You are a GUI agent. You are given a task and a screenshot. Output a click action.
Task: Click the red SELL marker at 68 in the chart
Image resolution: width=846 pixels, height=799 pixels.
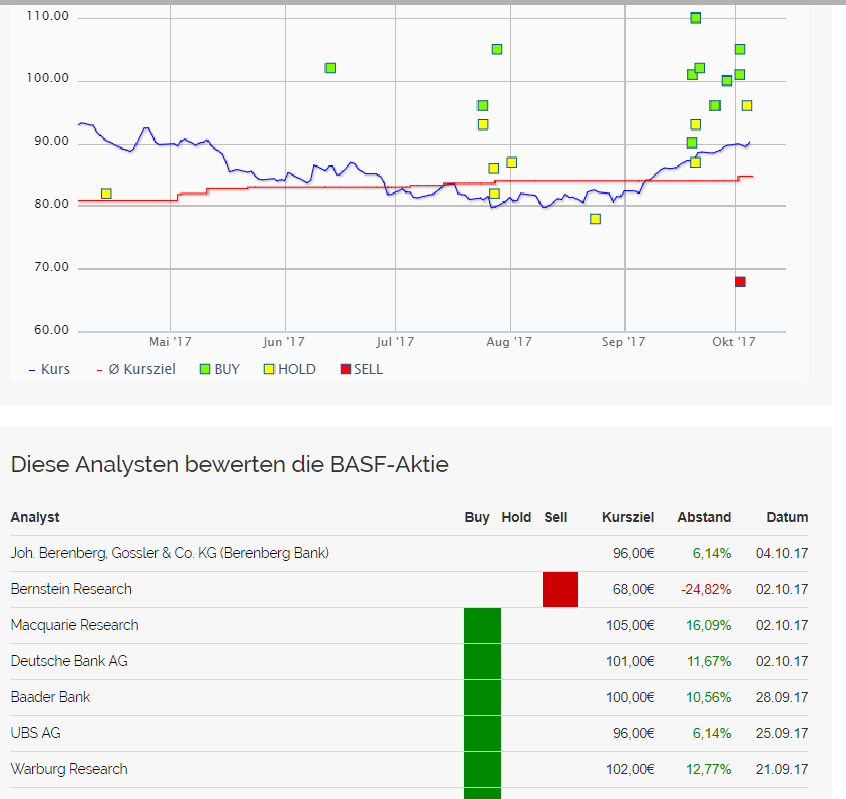tap(740, 282)
